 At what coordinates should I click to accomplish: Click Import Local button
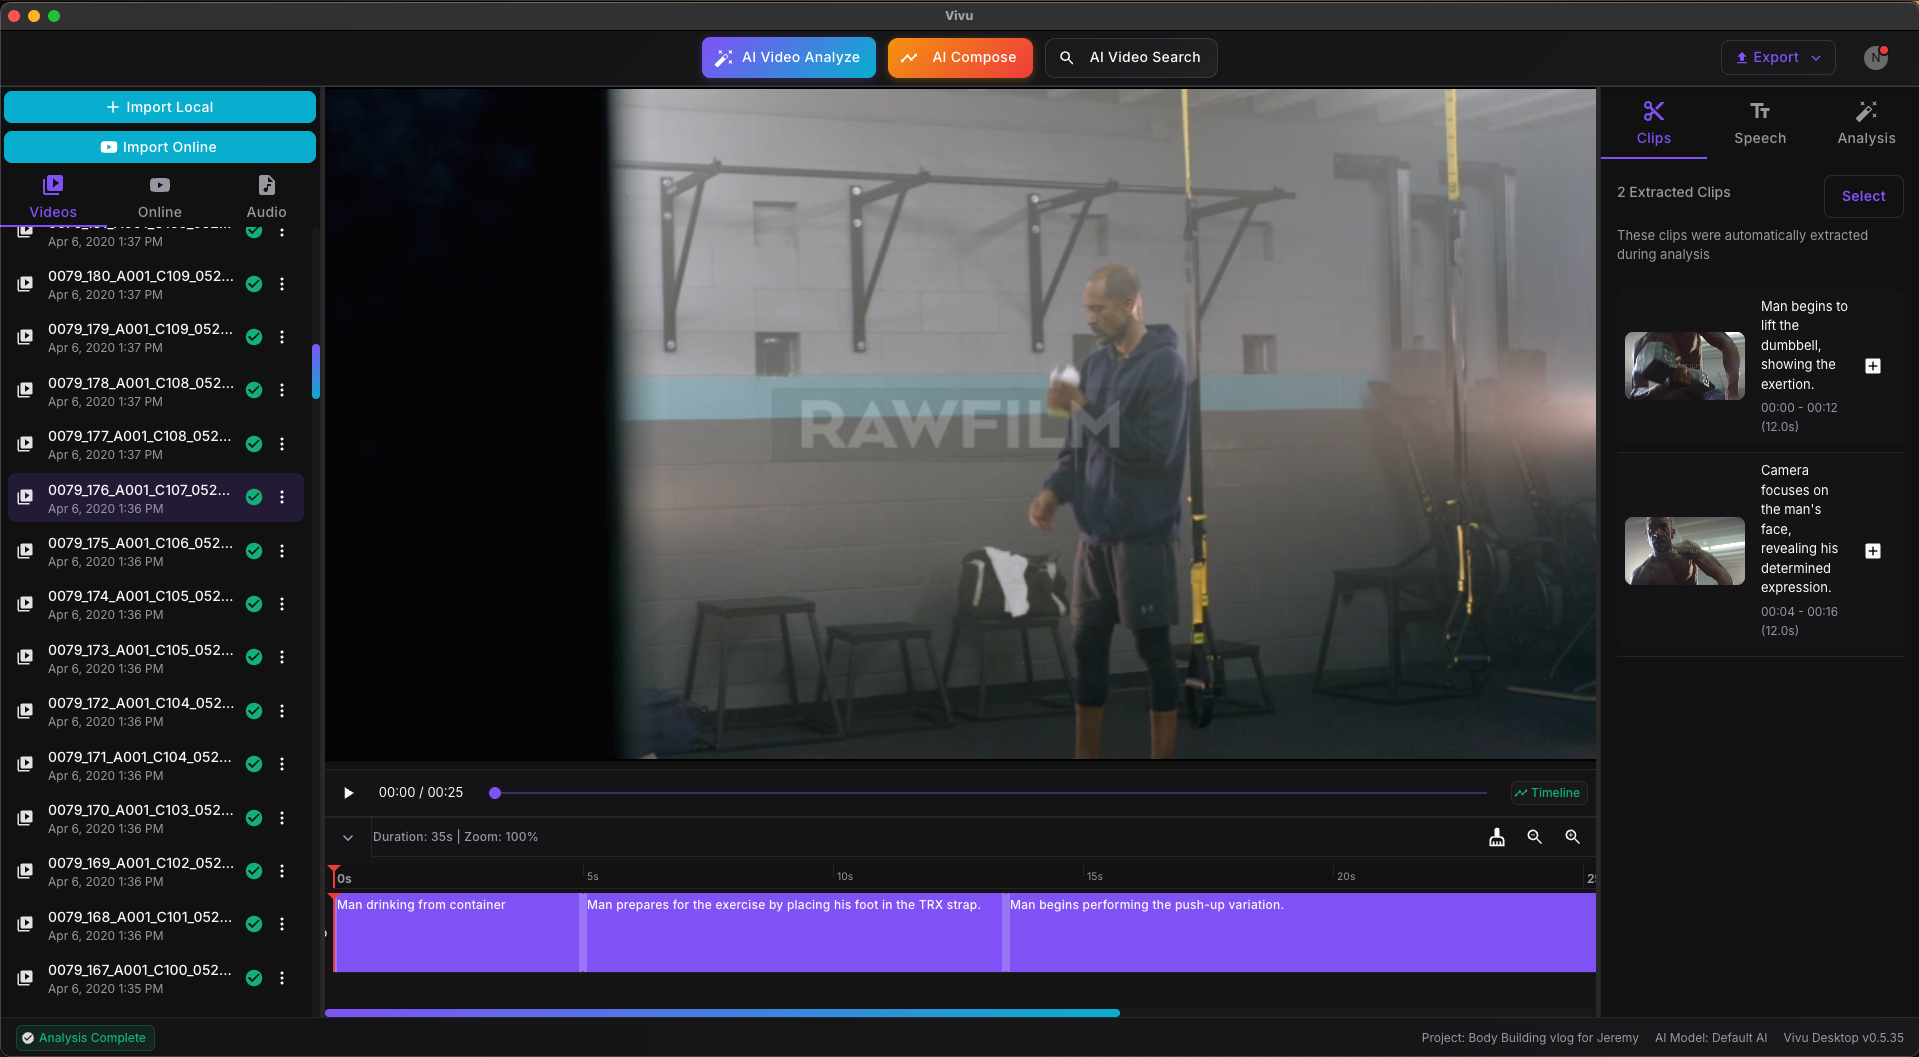click(160, 107)
